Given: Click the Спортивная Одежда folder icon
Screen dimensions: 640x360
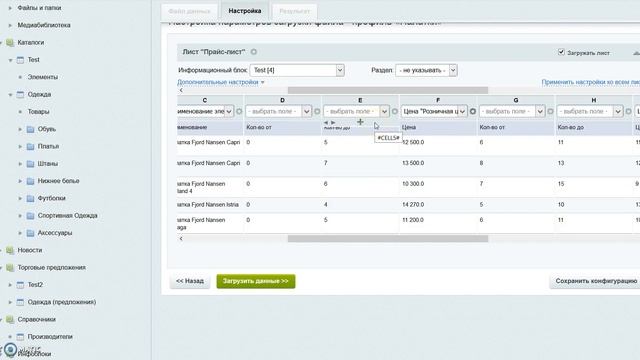Looking at the screenshot, I should [x=30, y=216].
